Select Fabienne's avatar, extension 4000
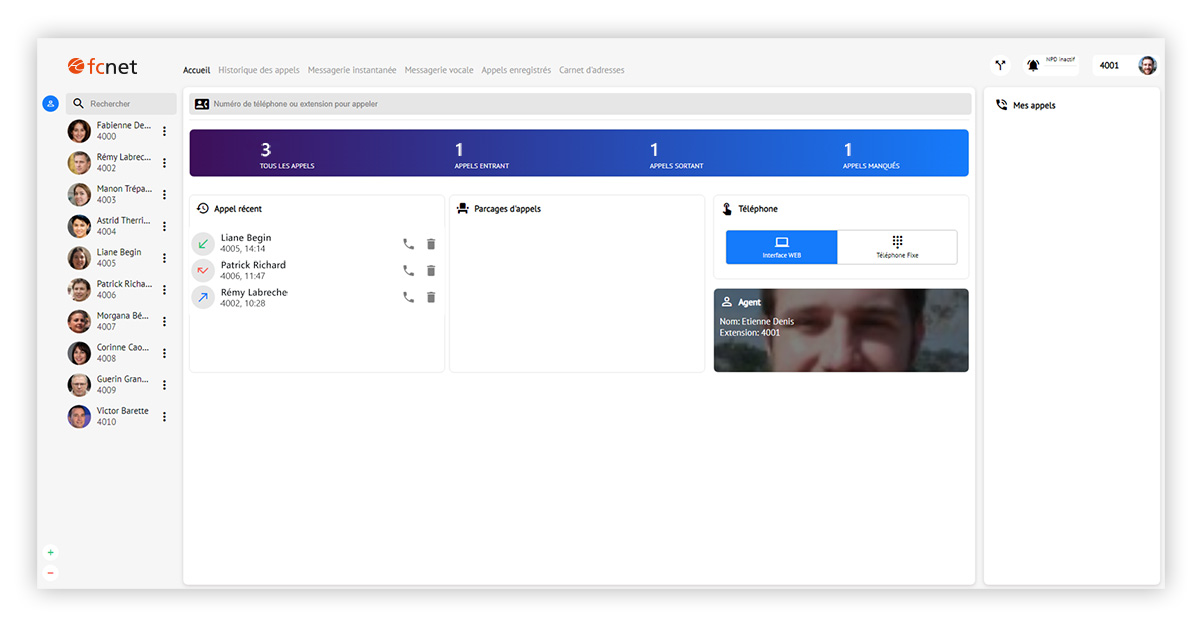 [79, 131]
